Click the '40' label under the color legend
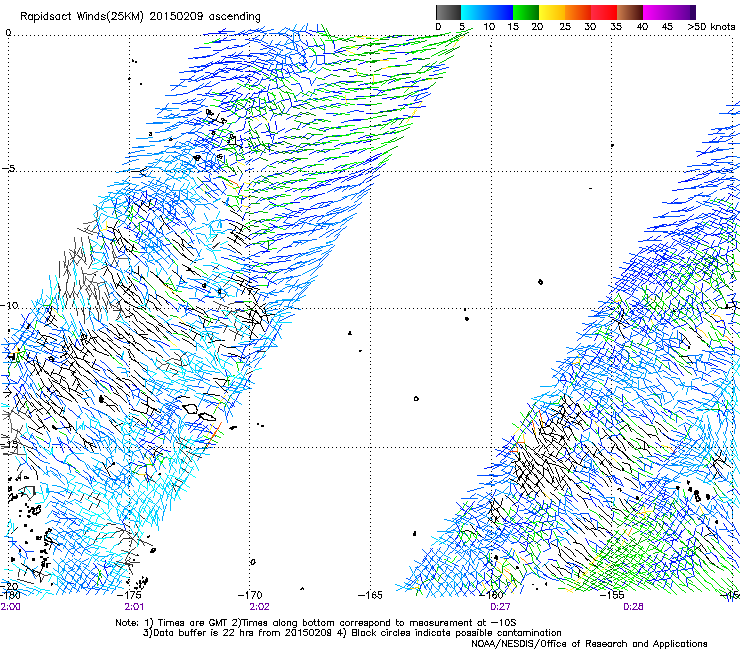Viewport: 740px width, 650px height. [642, 27]
